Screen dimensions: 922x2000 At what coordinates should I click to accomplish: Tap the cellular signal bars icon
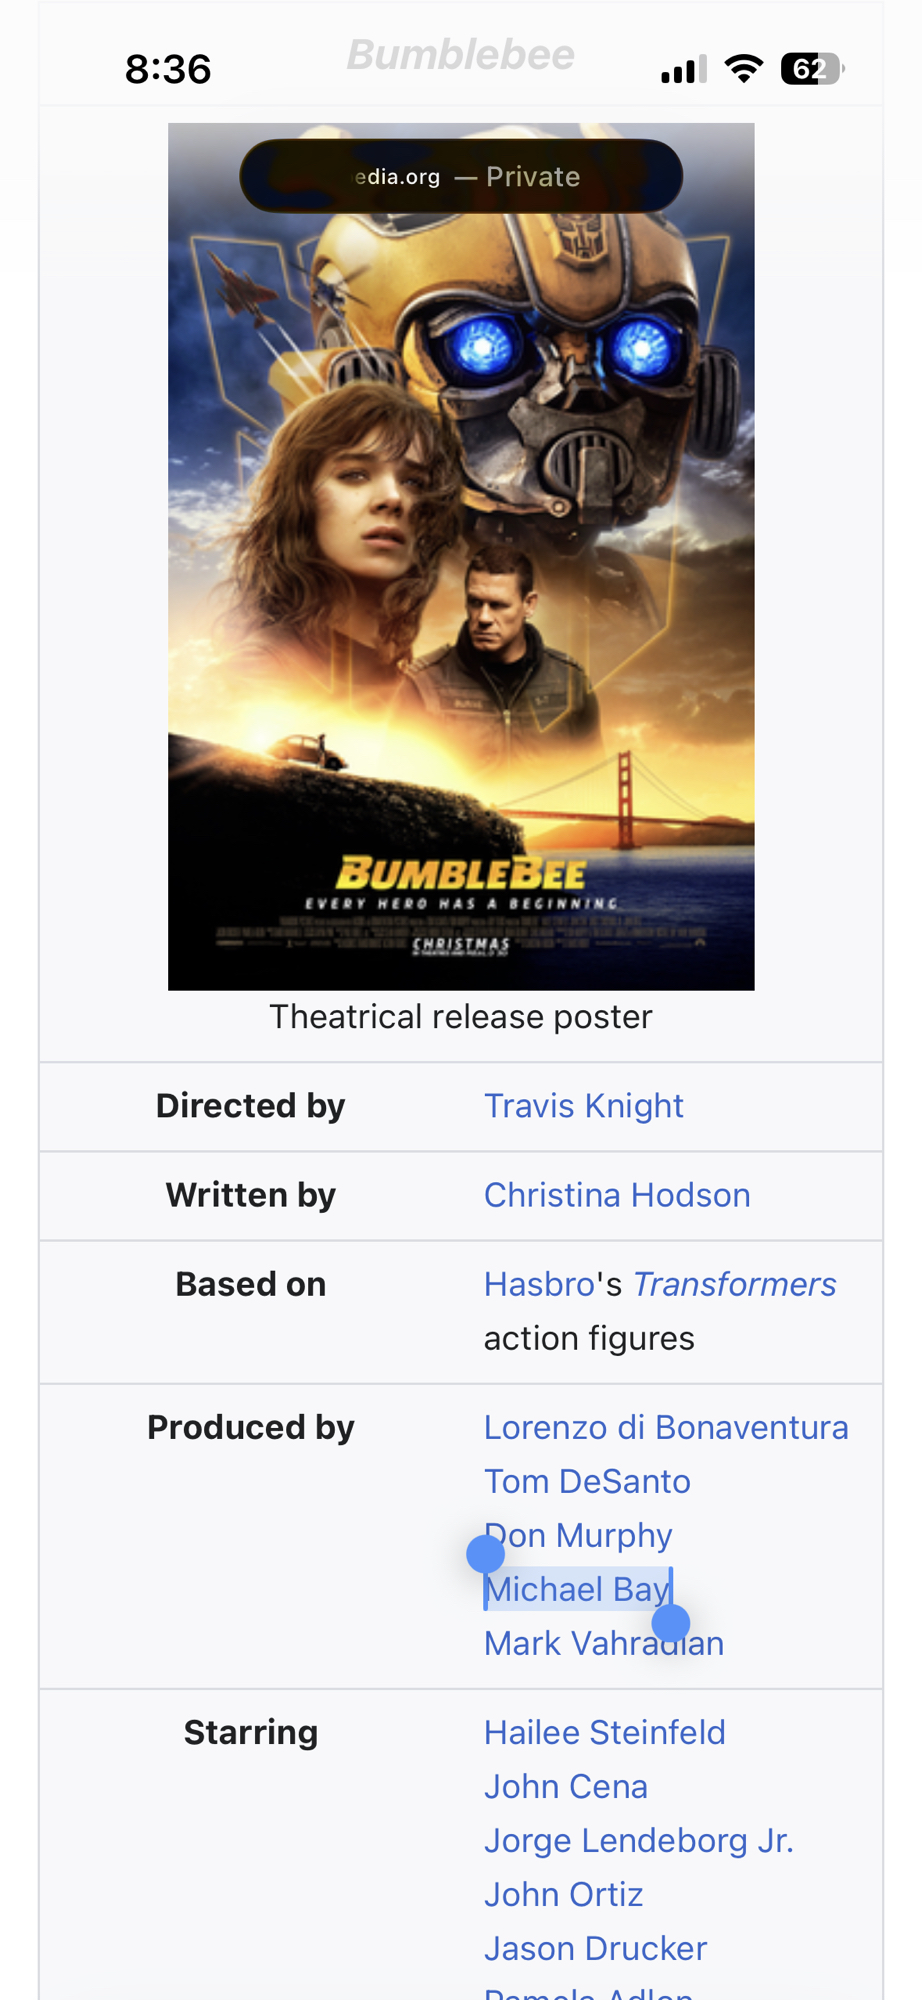684,70
